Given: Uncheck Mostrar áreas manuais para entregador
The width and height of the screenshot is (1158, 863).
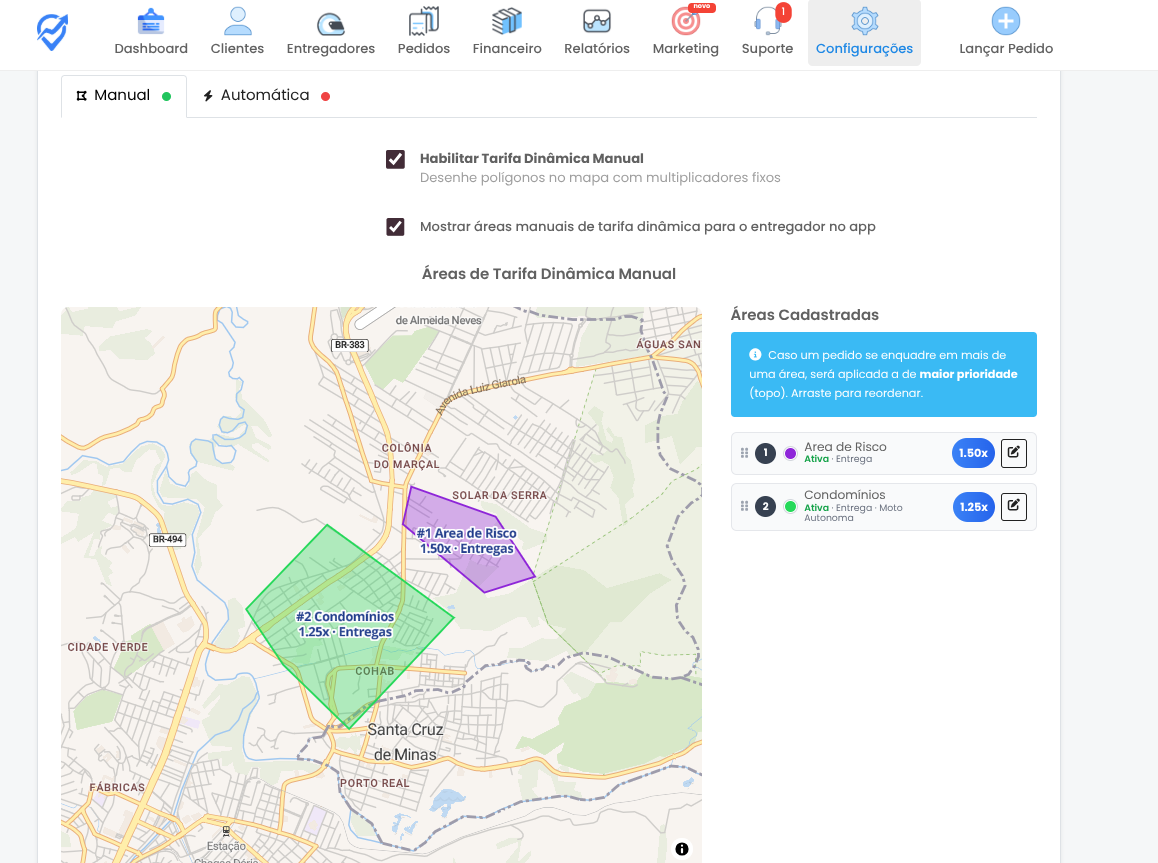Looking at the screenshot, I should [396, 227].
